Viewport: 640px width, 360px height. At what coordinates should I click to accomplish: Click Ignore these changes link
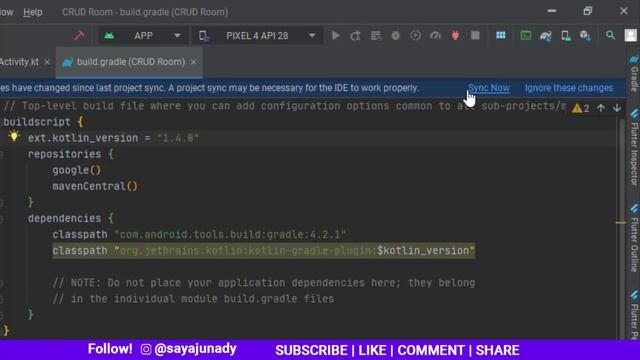tap(569, 88)
